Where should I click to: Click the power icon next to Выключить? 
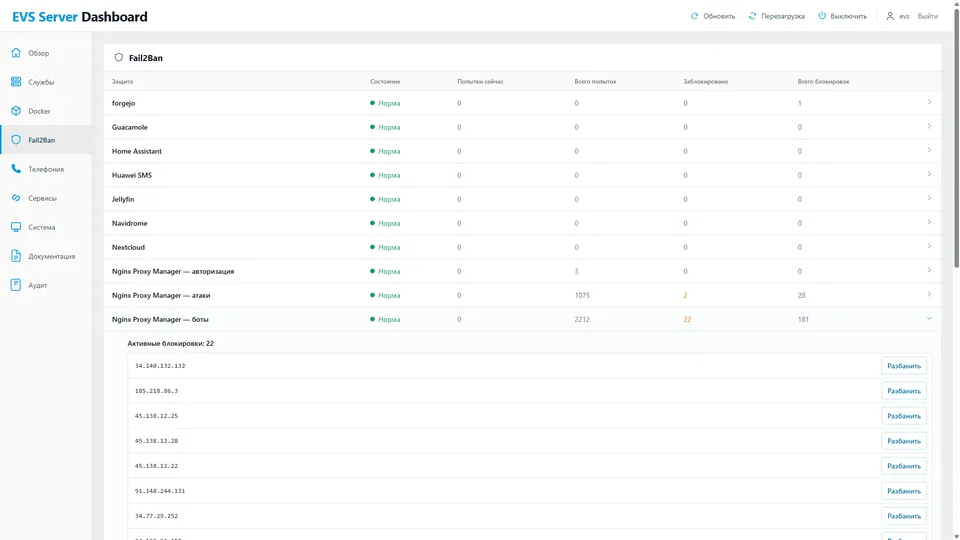(x=822, y=16)
